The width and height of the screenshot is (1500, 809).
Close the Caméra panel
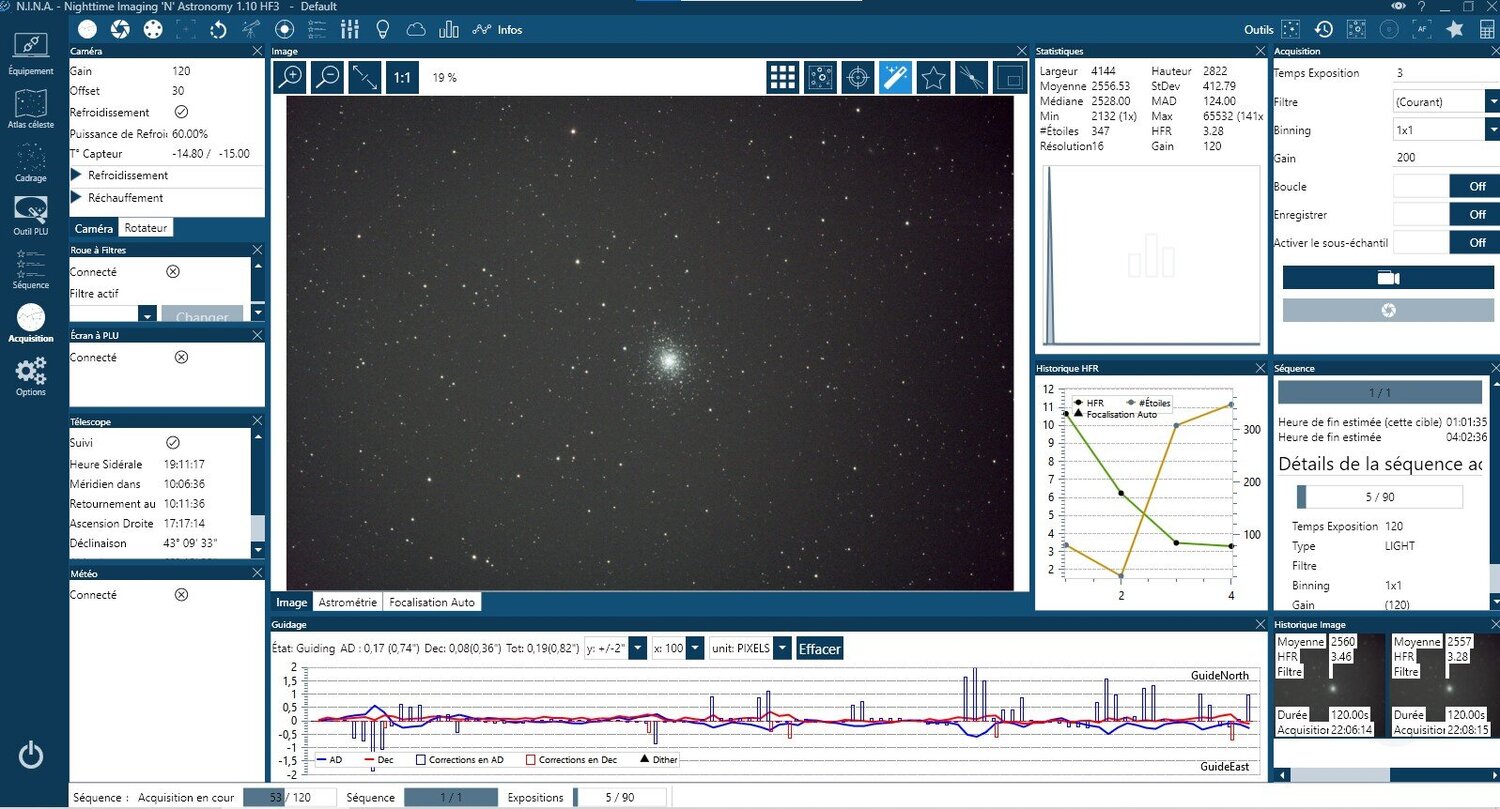click(258, 51)
